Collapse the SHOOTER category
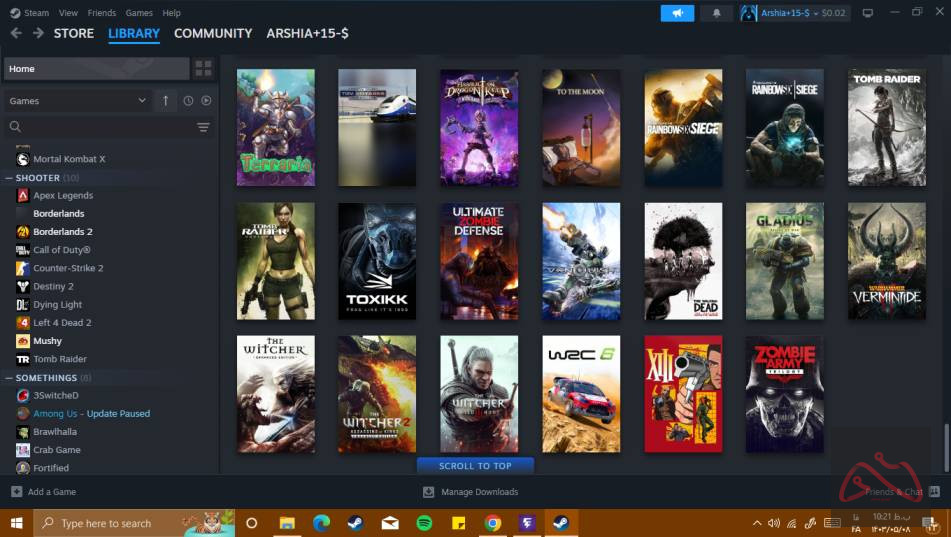 click(x=9, y=178)
